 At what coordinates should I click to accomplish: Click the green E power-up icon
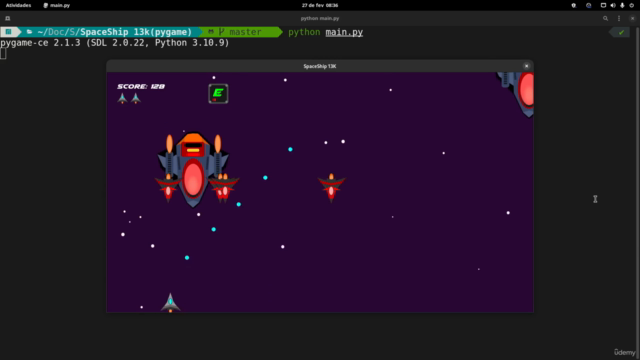coord(218,93)
